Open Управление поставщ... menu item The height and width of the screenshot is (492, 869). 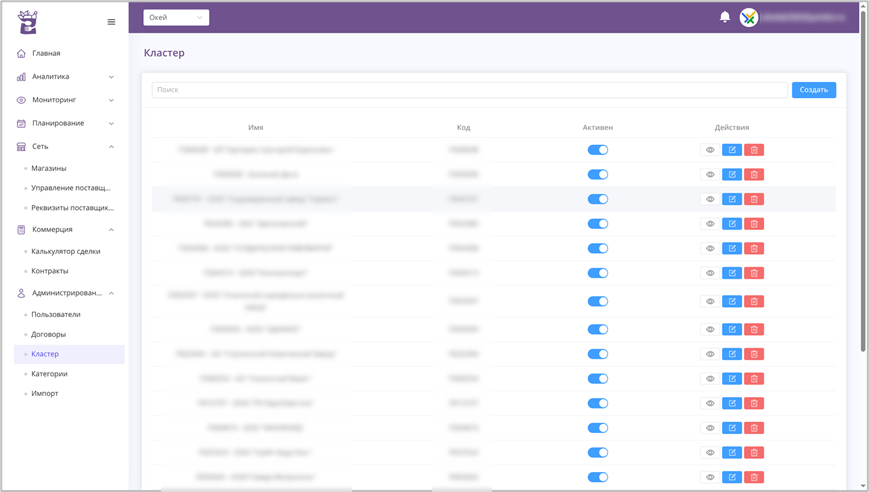coord(71,188)
